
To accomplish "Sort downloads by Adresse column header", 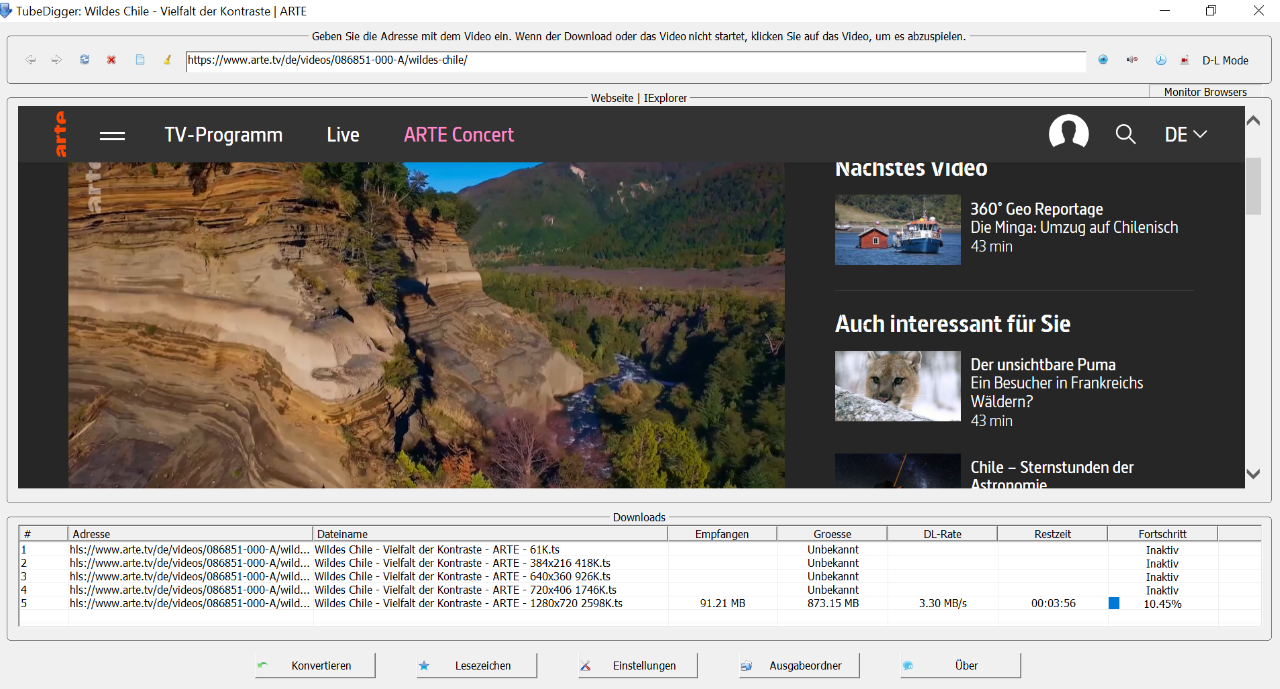I will 190,534.
